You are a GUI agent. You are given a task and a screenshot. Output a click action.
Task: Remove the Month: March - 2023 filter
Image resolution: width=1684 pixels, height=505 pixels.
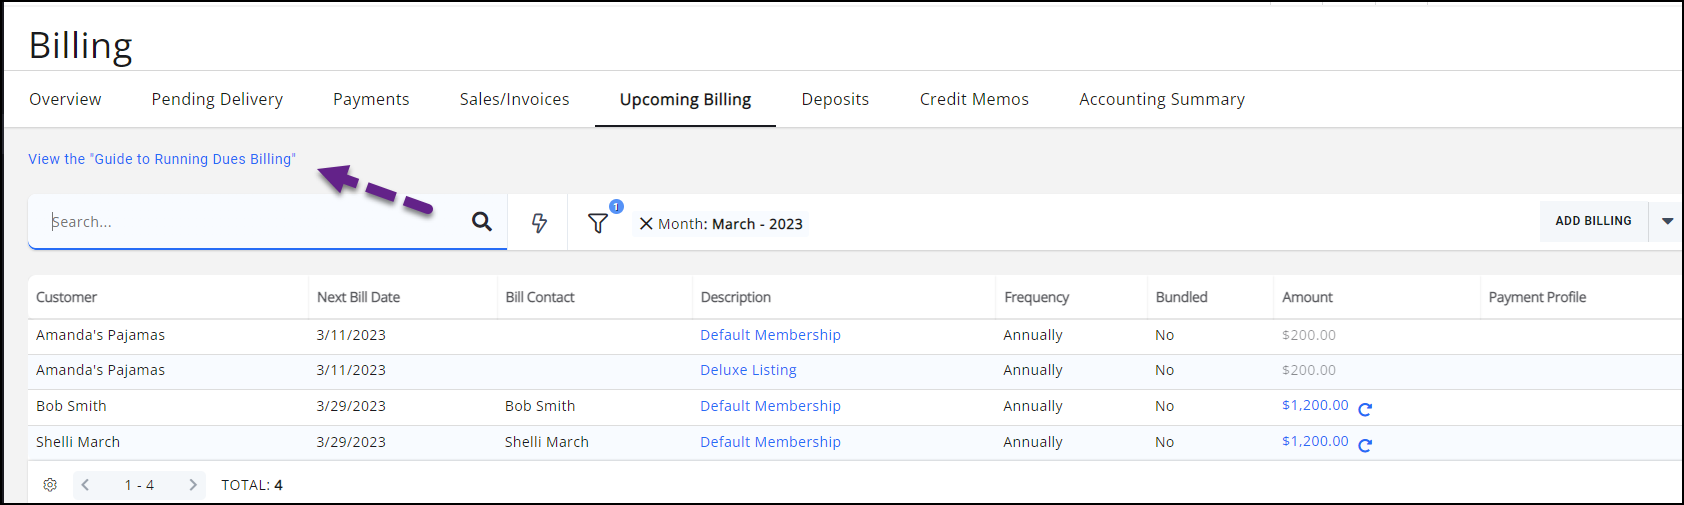(646, 224)
